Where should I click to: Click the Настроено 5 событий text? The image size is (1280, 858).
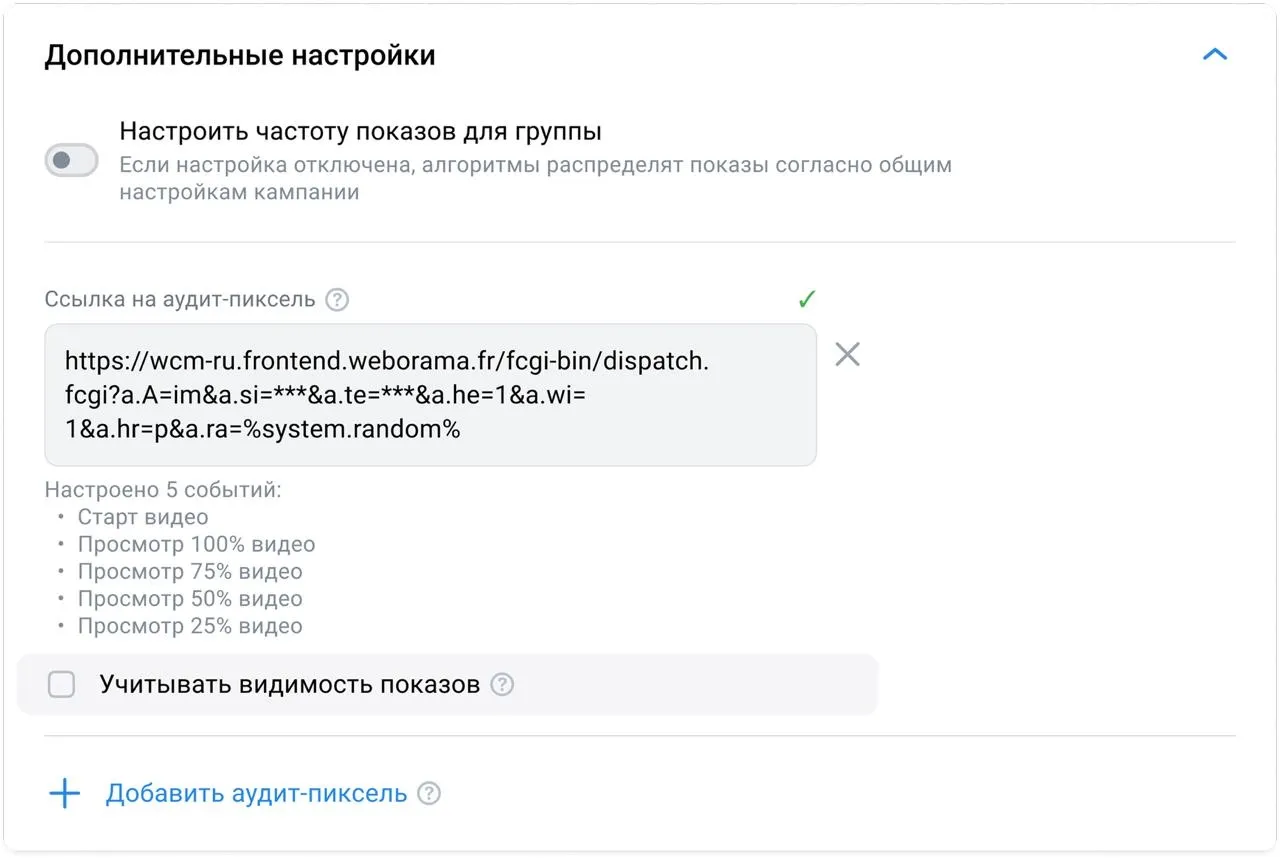(163, 490)
